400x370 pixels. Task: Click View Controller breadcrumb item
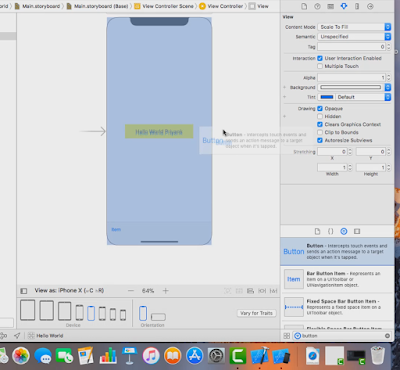[x=221, y=6]
